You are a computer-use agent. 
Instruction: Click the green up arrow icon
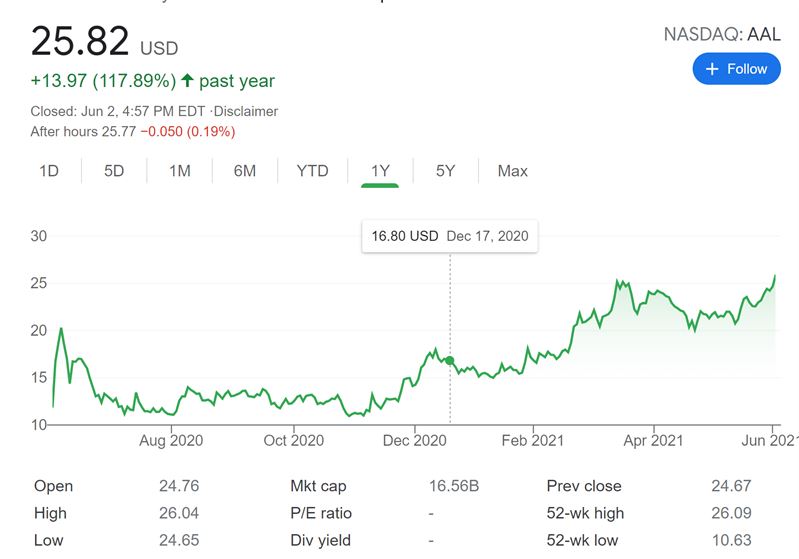point(187,80)
